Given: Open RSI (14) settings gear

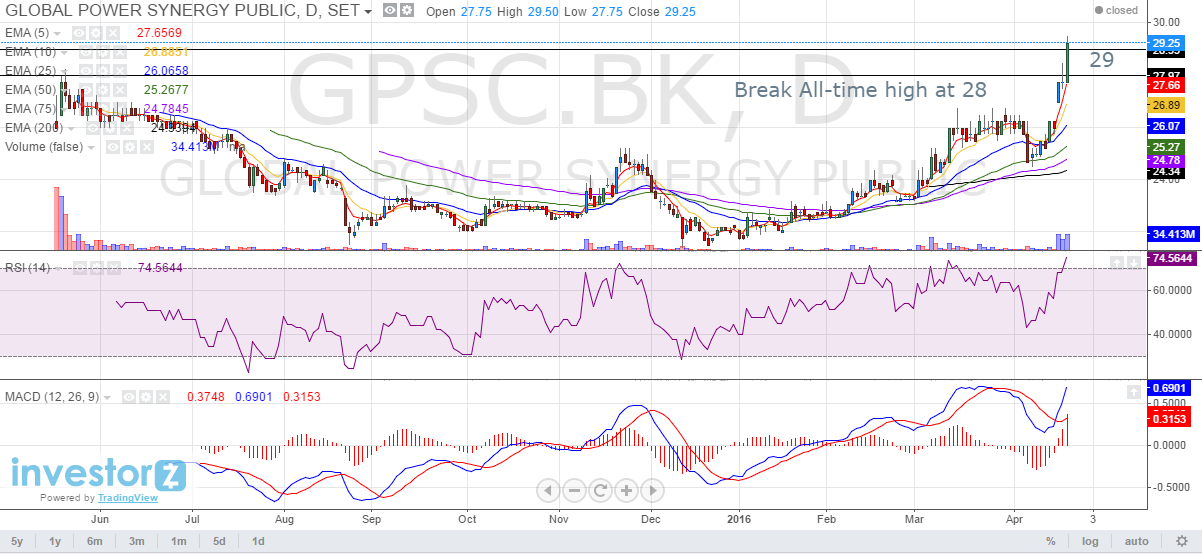Looking at the screenshot, I should 97,268.
